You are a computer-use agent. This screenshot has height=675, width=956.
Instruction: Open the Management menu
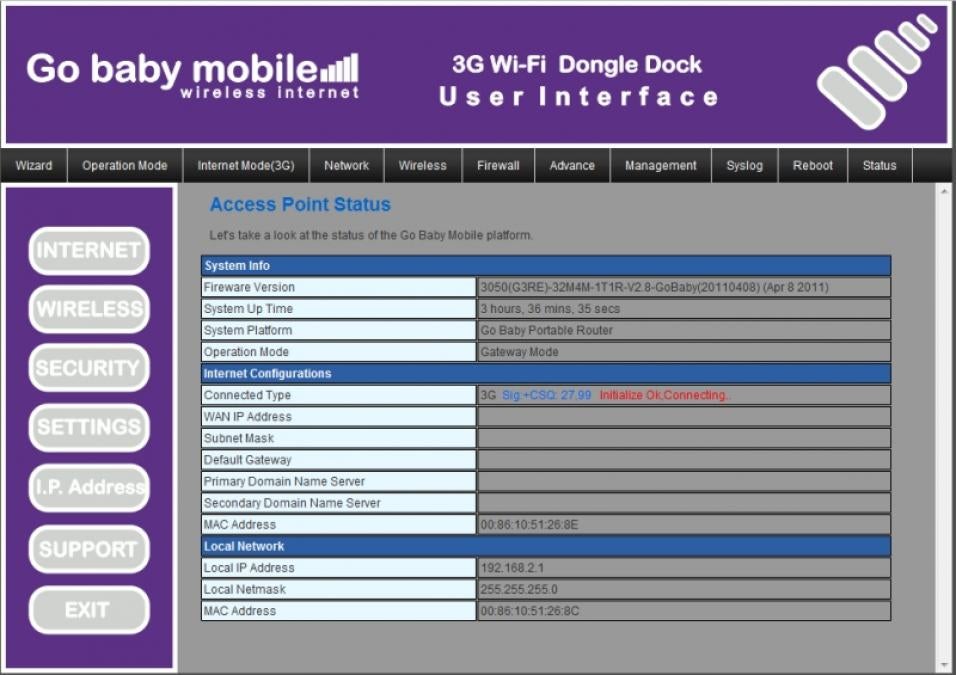(x=661, y=166)
